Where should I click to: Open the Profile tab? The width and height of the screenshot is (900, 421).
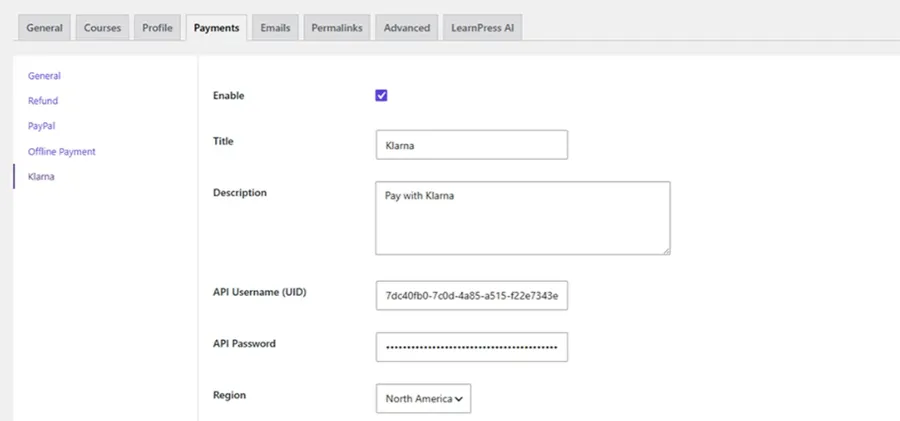(157, 28)
